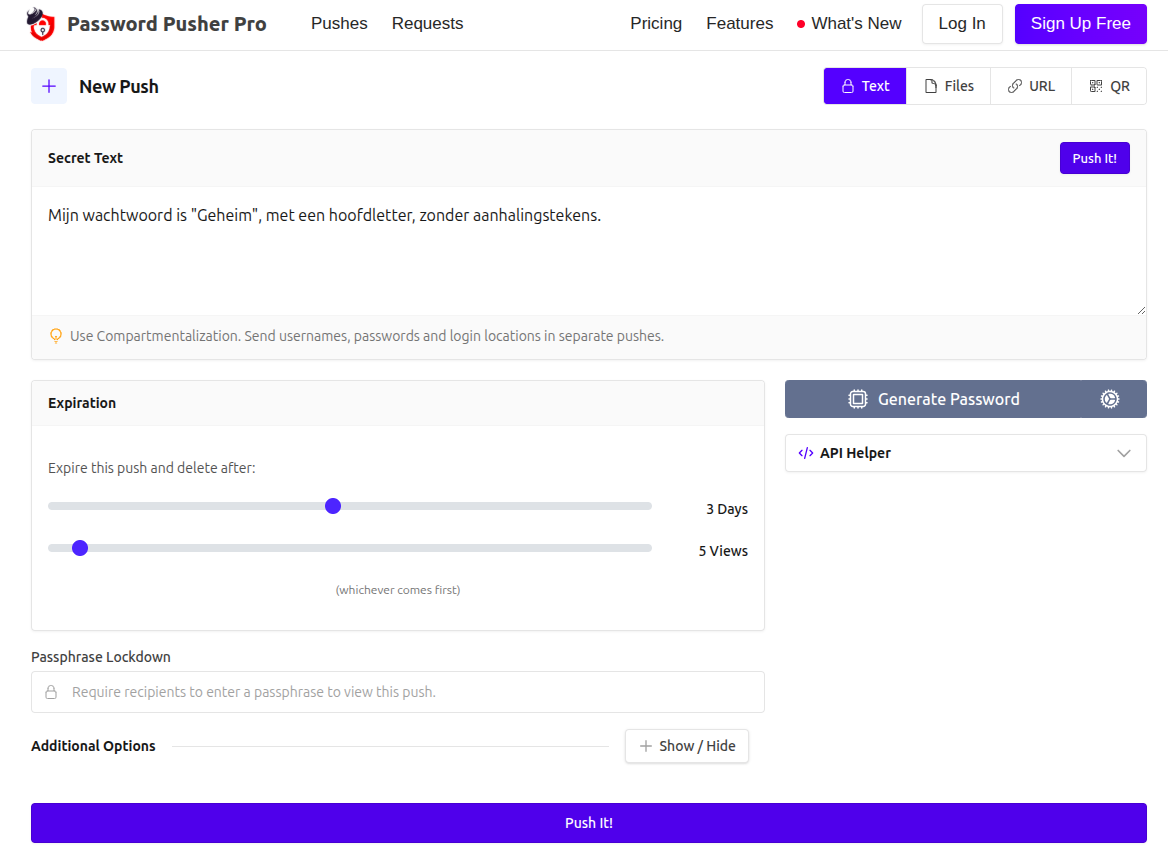Open the Requests menu
This screenshot has height=849, width=1168.
[428, 24]
